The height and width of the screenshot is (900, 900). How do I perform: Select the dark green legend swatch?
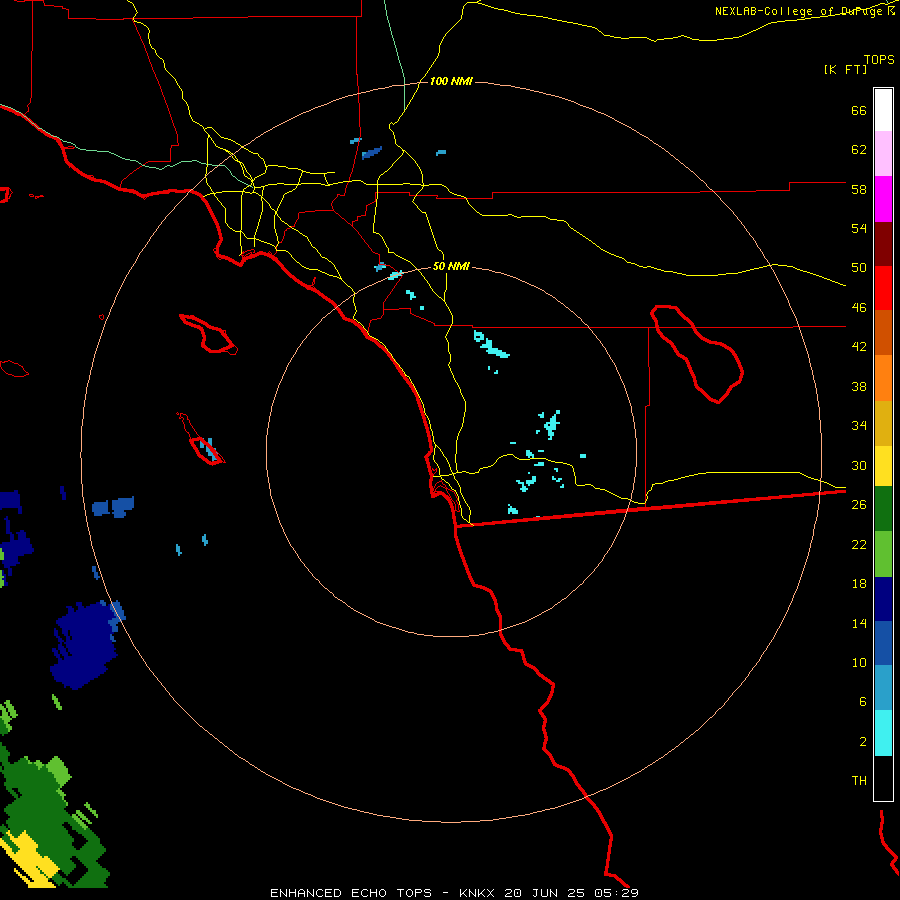[883, 509]
